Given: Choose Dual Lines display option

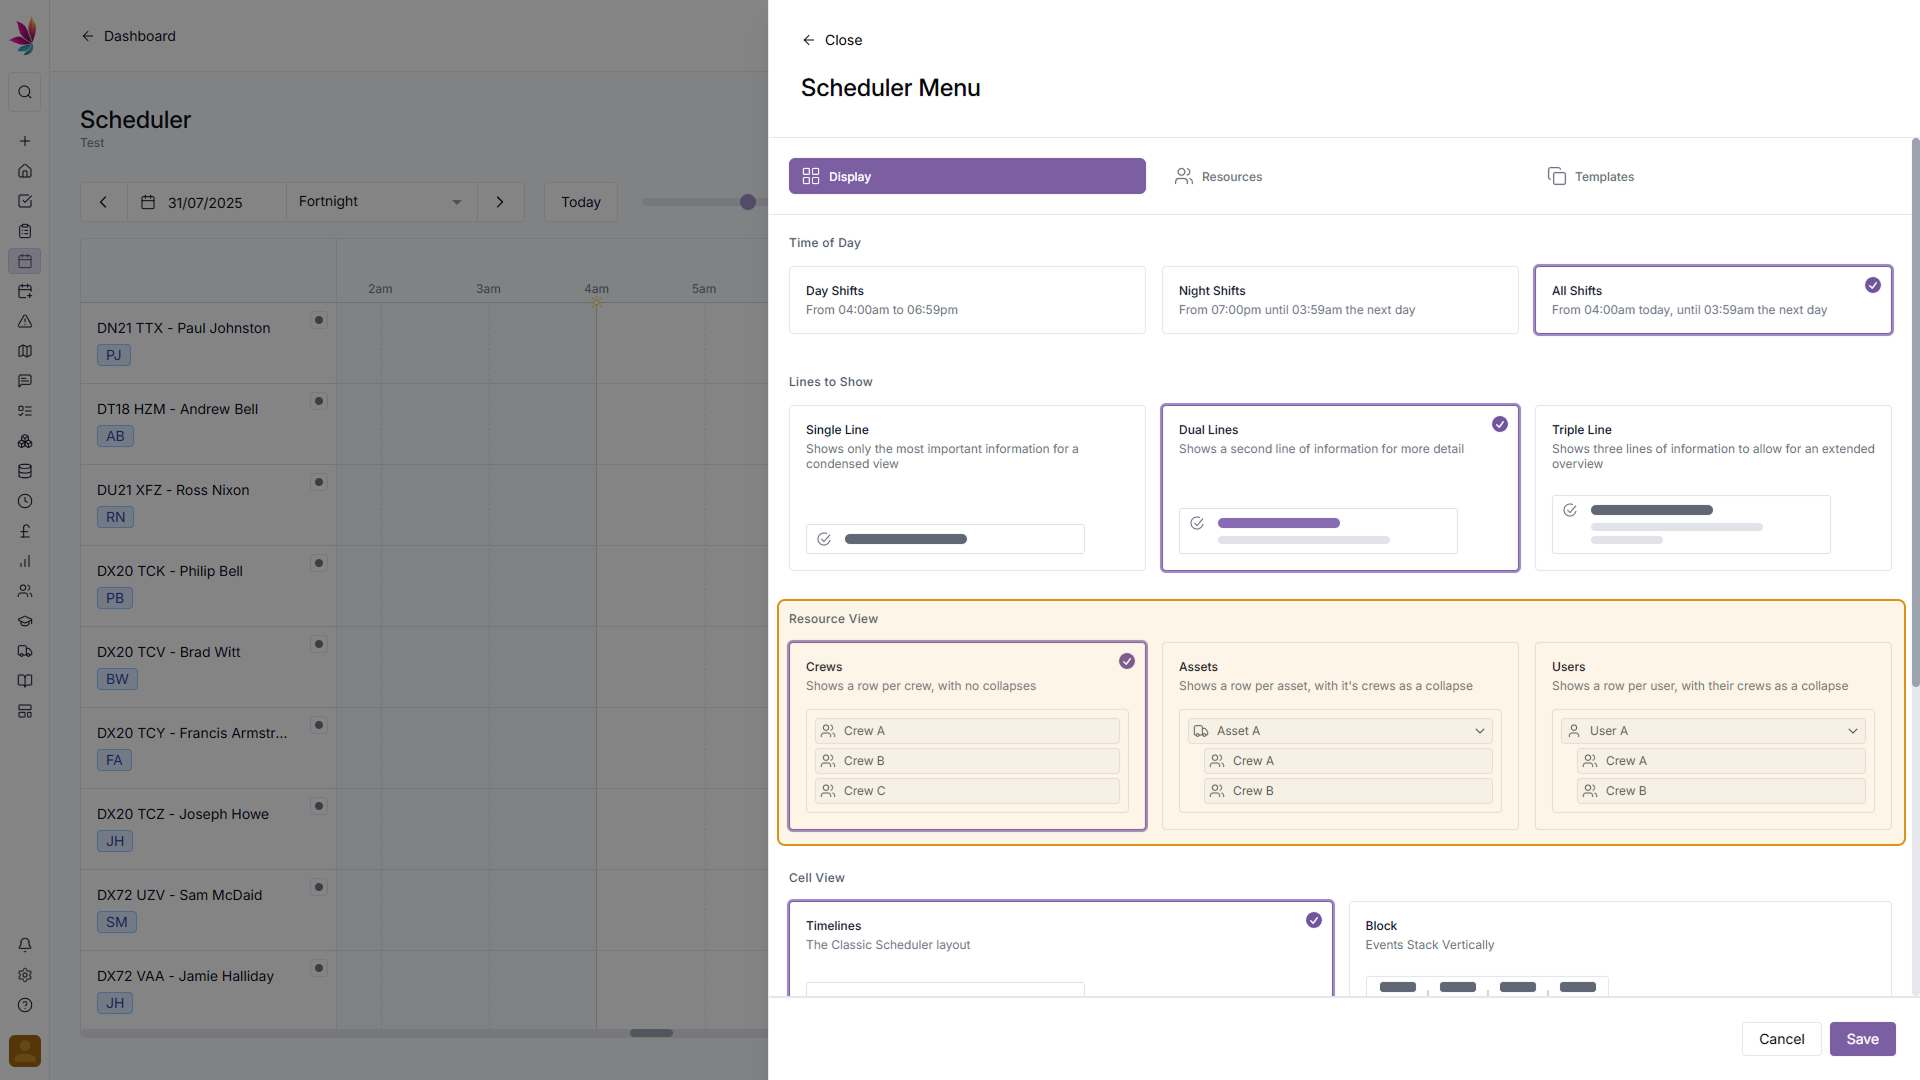Looking at the screenshot, I should 1340,488.
